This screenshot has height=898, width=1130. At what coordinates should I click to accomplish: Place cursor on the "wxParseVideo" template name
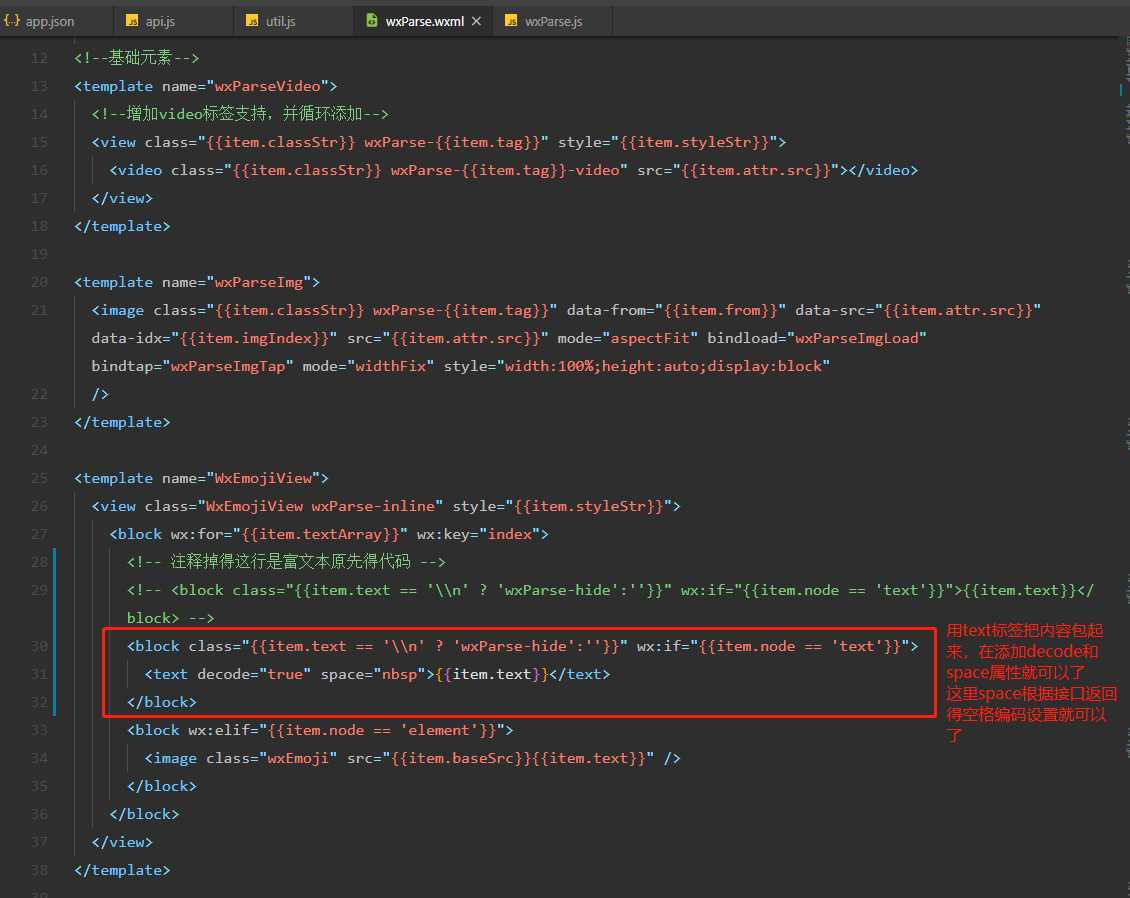tap(267, 86)
